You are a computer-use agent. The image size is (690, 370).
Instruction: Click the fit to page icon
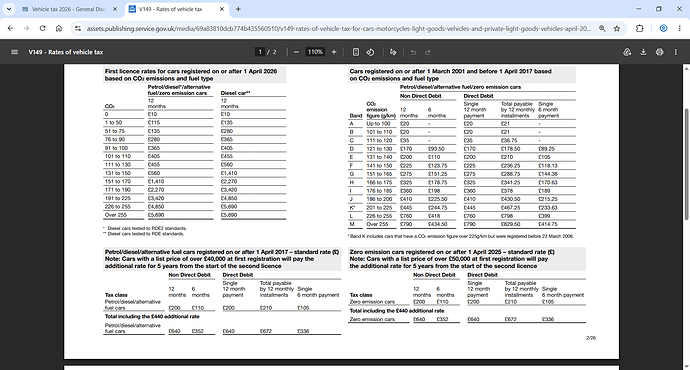click(356, 52)
